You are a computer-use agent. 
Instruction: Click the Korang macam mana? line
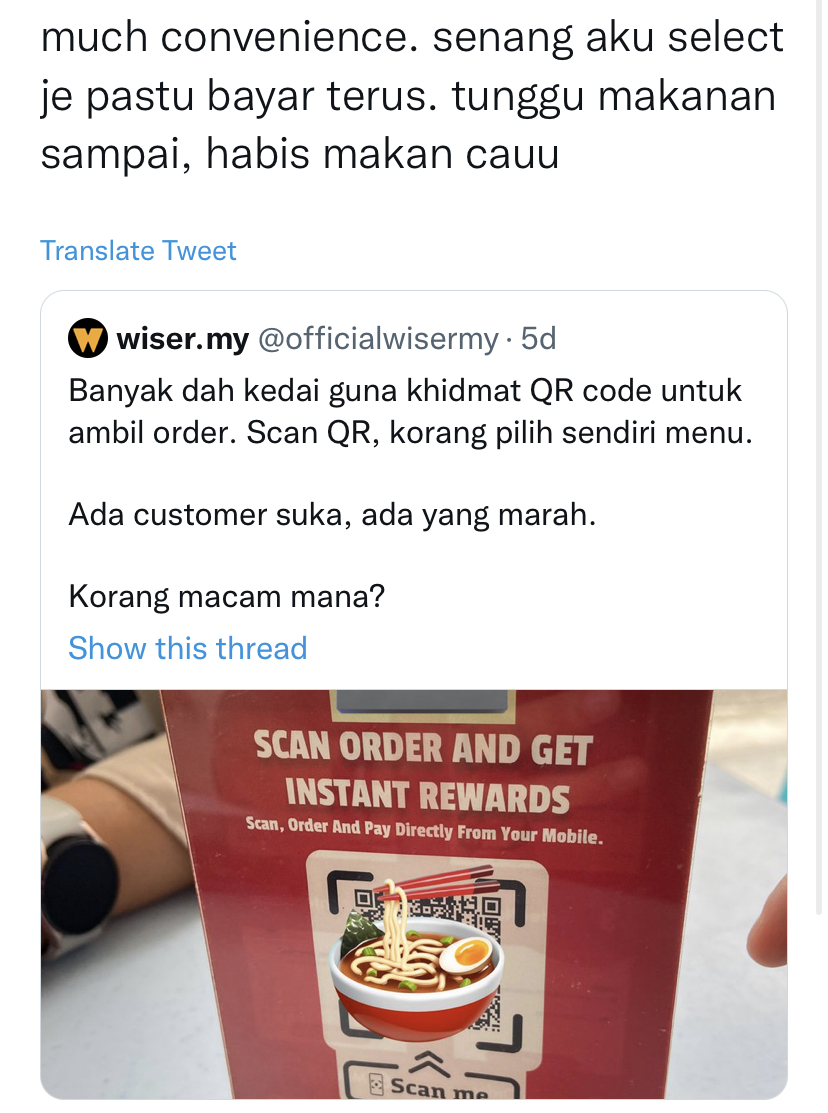(227, 596)
